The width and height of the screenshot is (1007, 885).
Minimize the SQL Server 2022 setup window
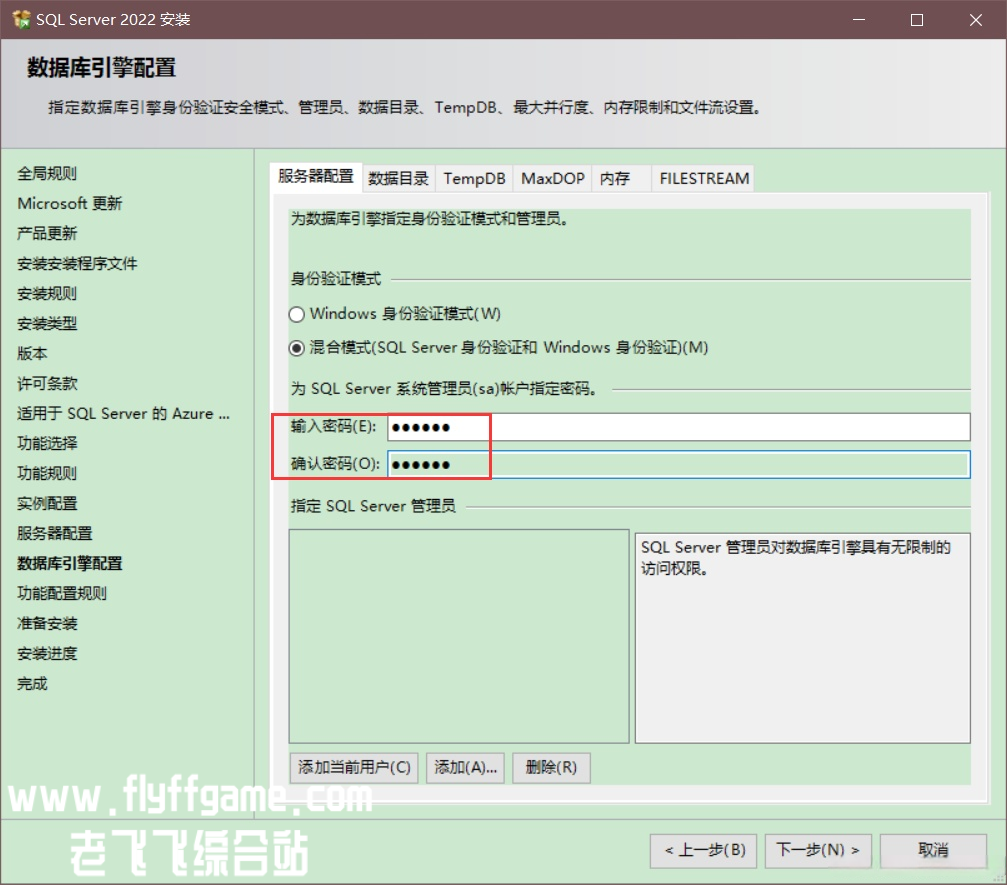point(859,20)
